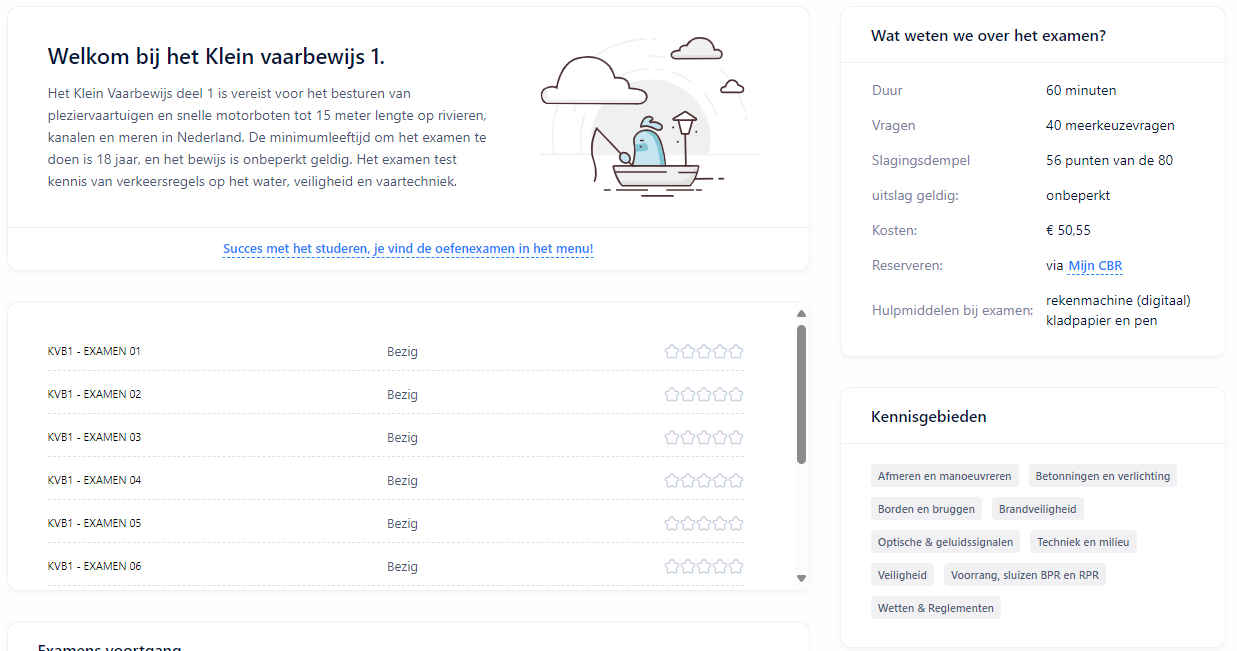The height and width of the screenshot is (651, 1237).
Task: Follow the 'Succes met het studeren' link
Action: [x=408, y=249]
